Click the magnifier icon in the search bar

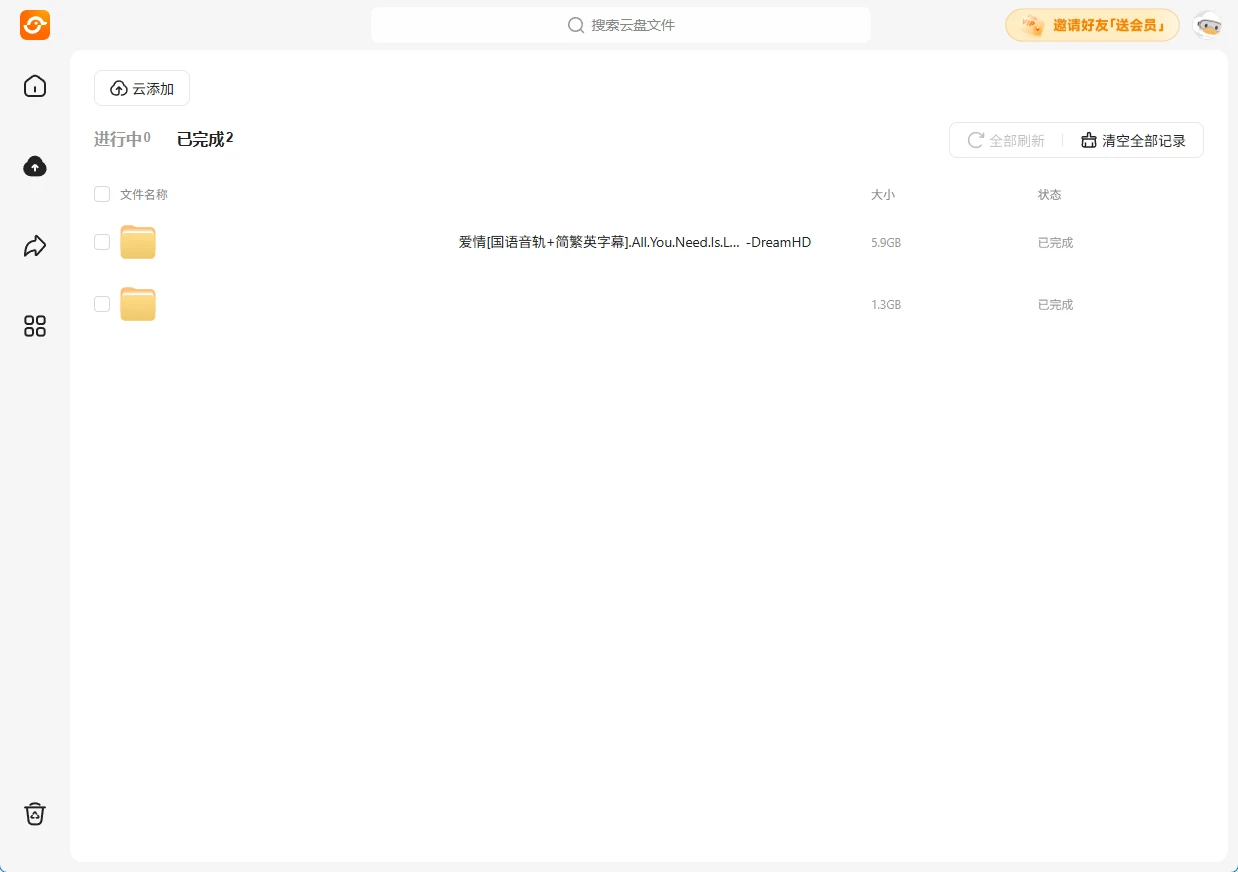[576, 25]
